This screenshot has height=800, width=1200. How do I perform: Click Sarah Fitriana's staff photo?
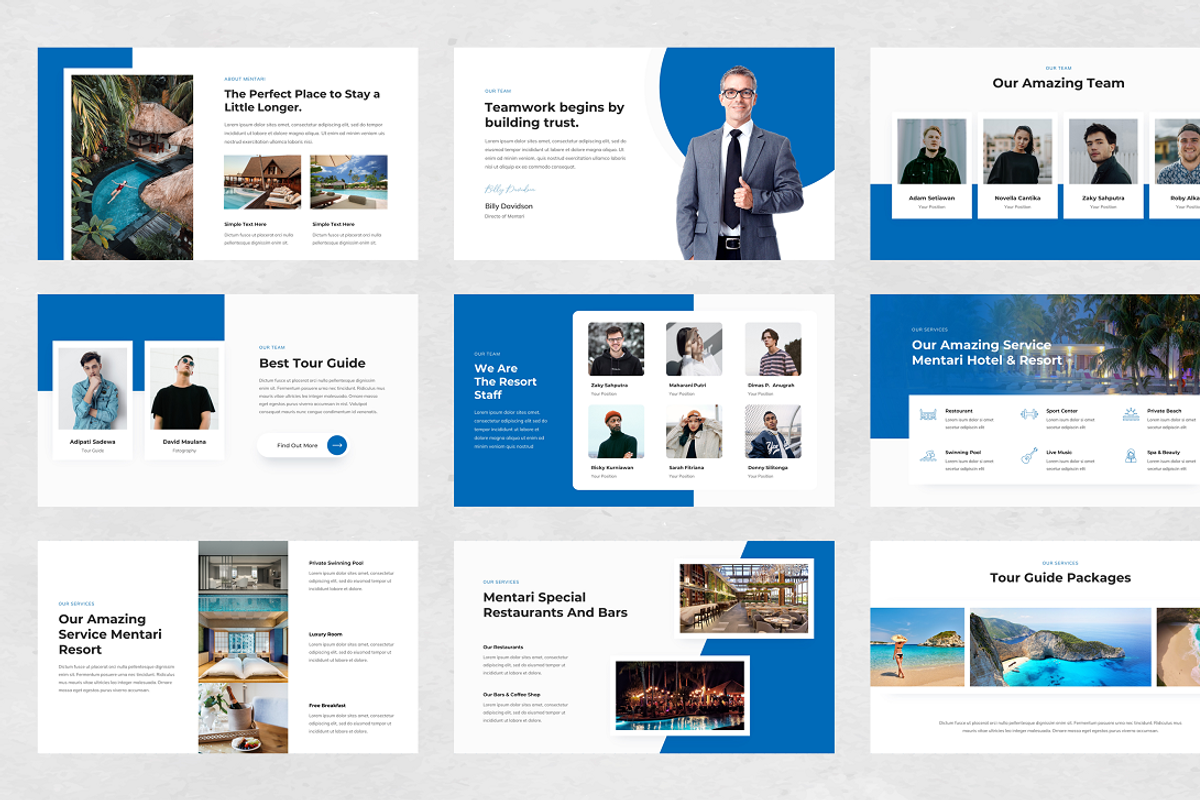(694, 432)
